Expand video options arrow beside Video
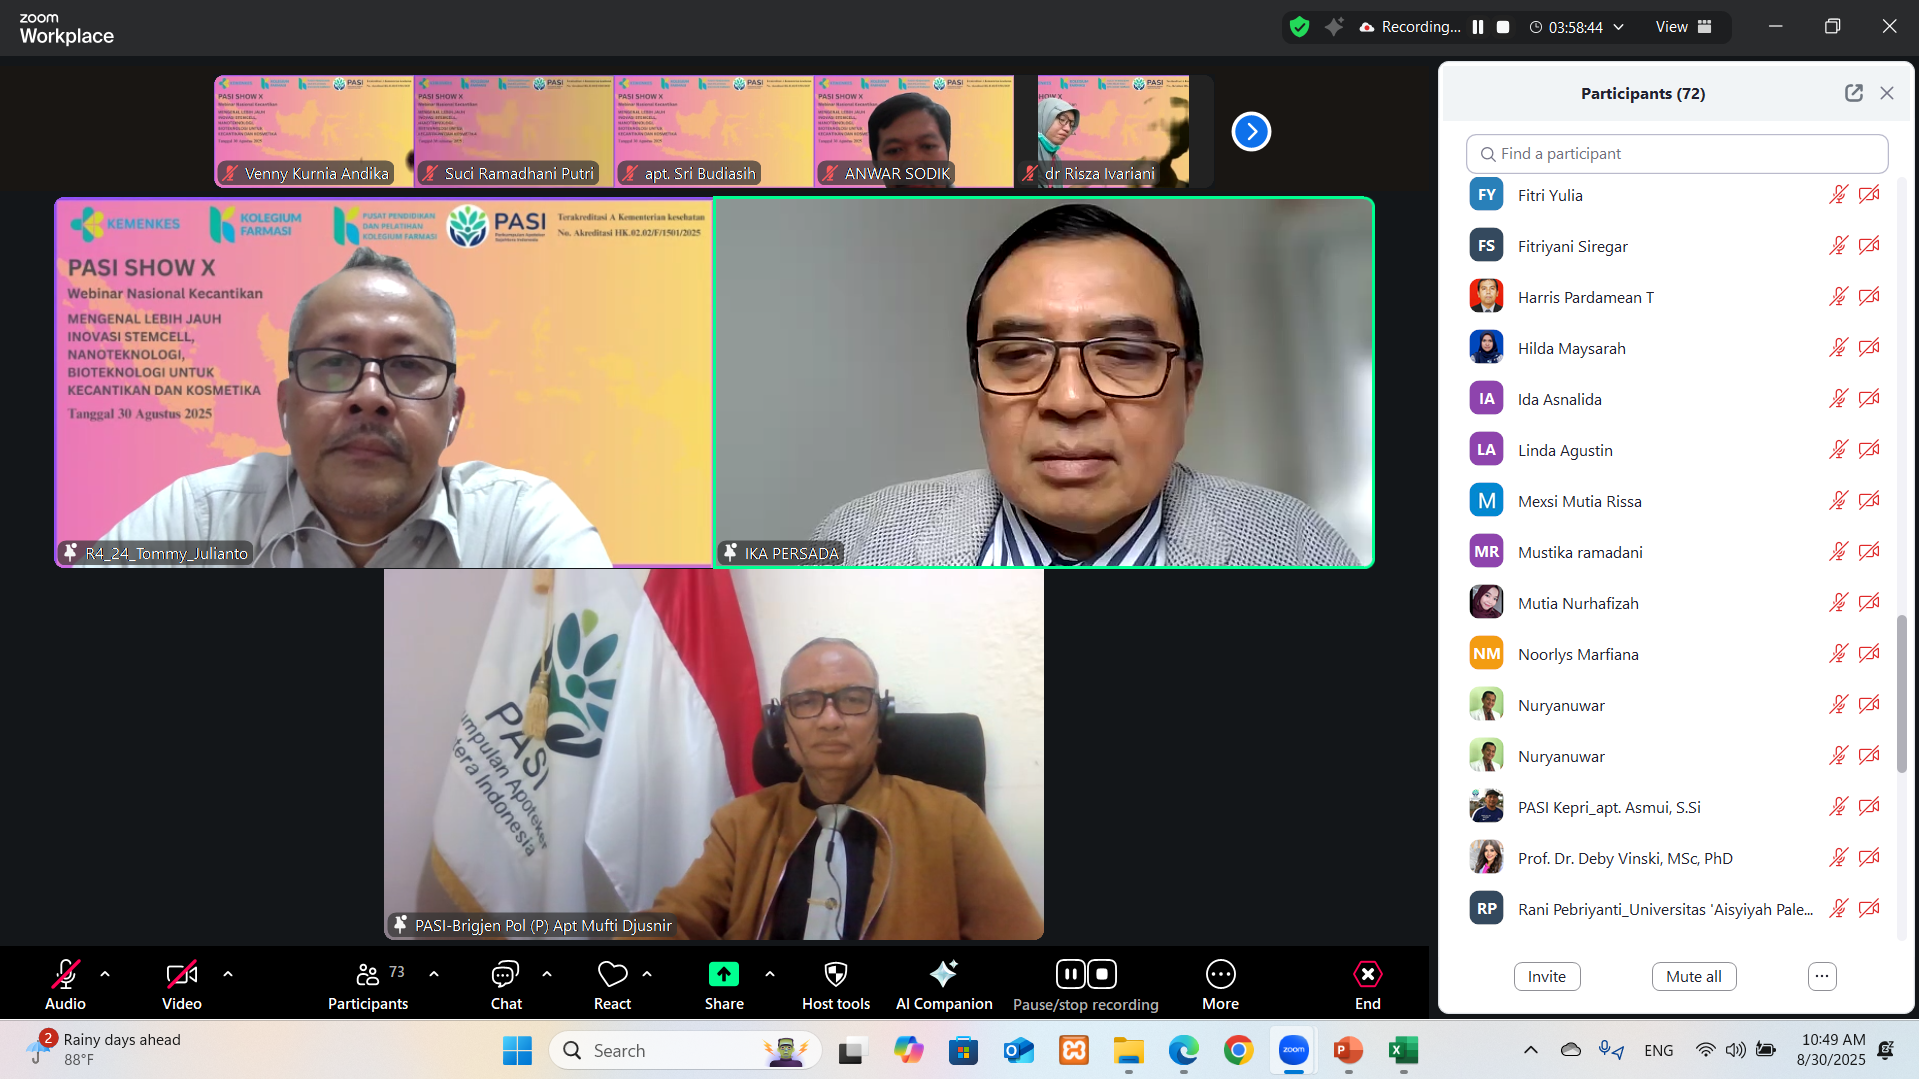The image size is (1919, 1079). point(228,973)
